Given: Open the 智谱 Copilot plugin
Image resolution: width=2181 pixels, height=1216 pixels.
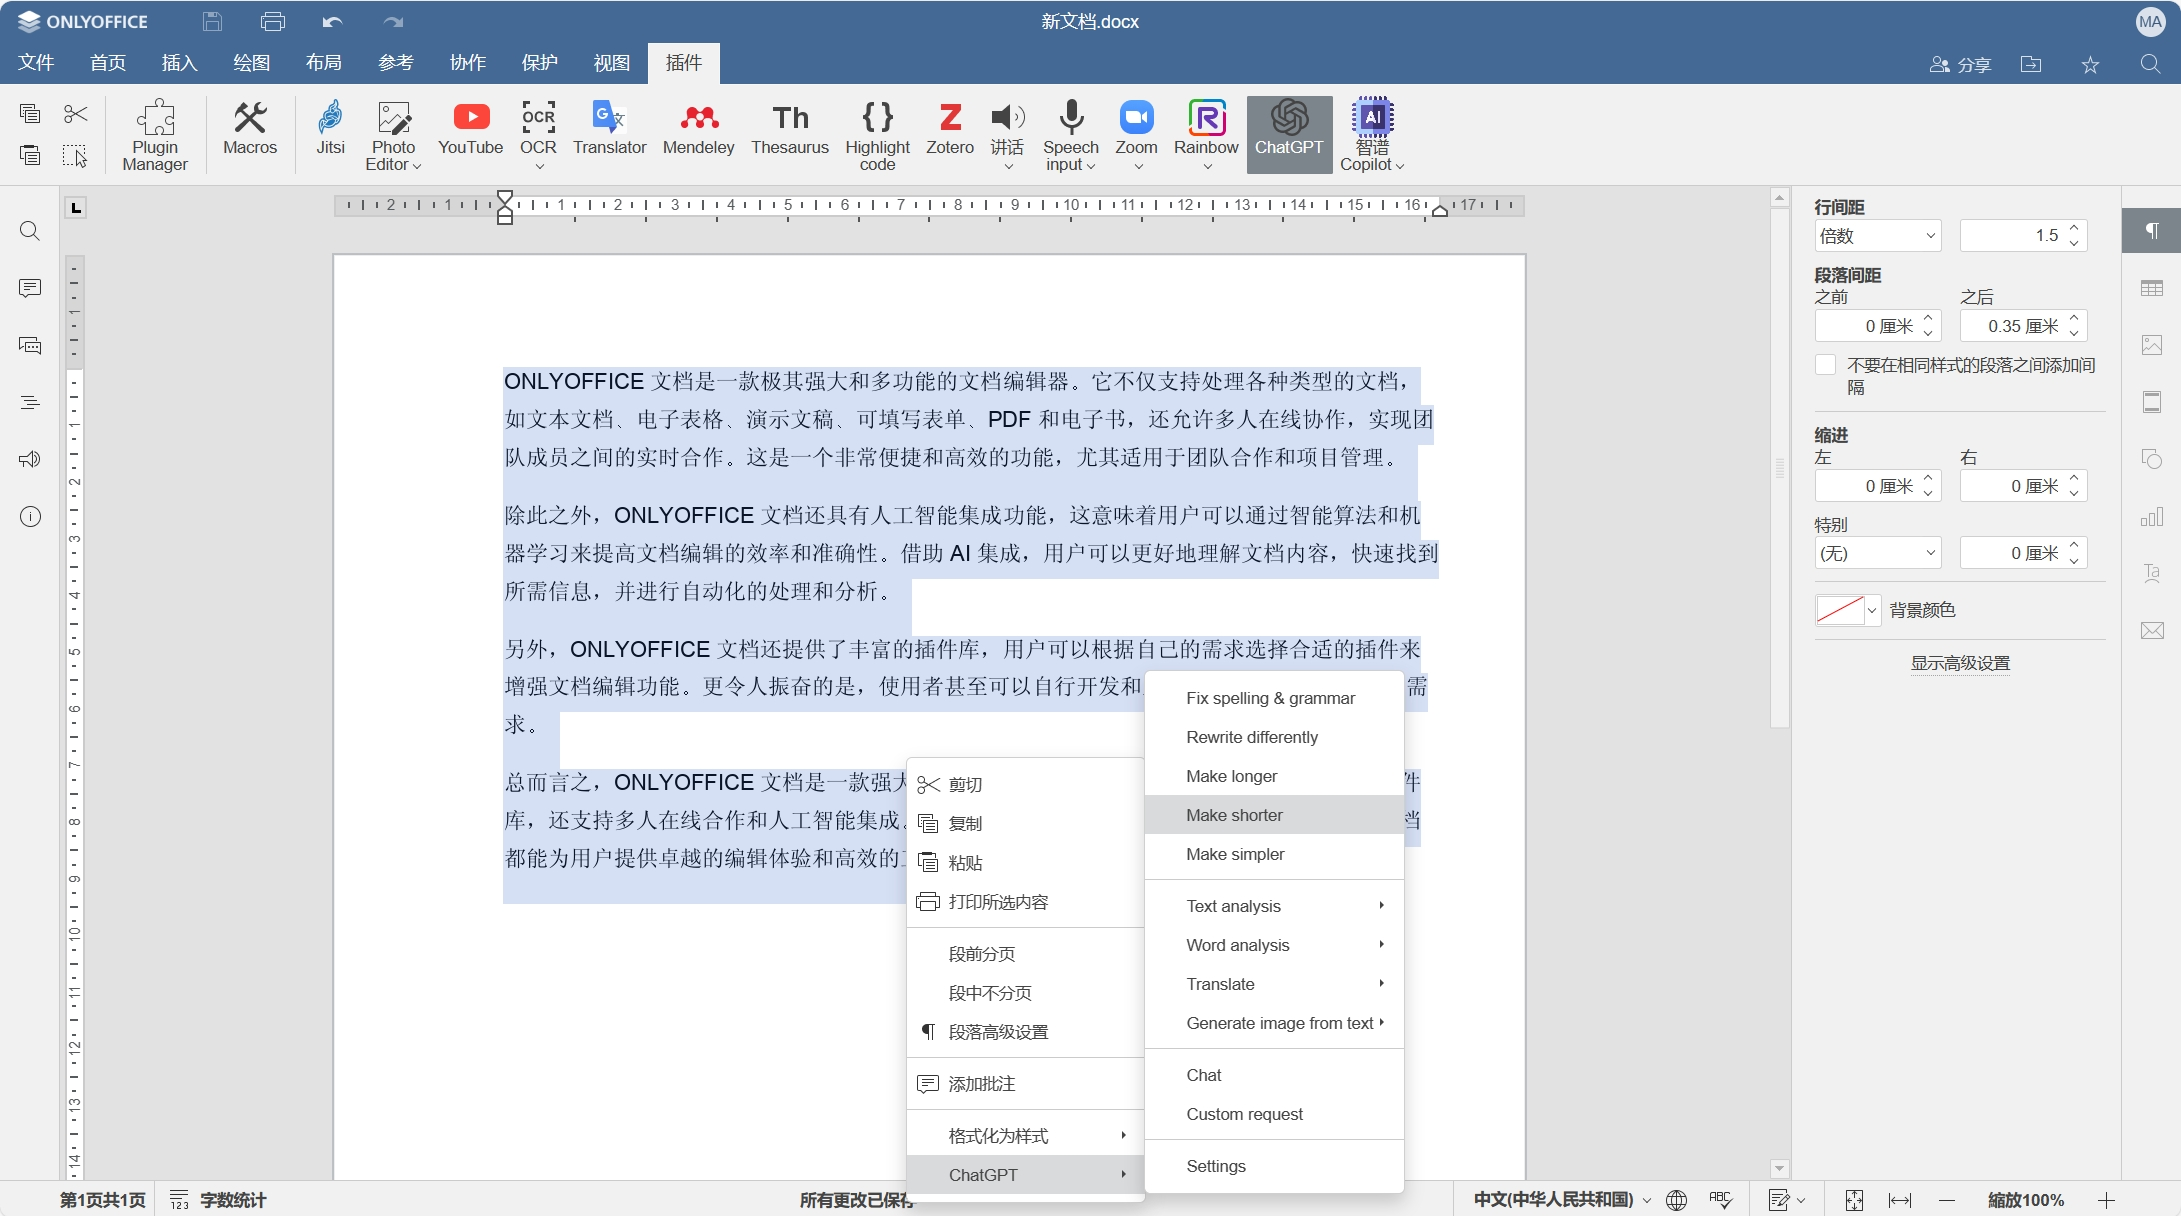Looking at the screenshot, I should (1372, 135).
